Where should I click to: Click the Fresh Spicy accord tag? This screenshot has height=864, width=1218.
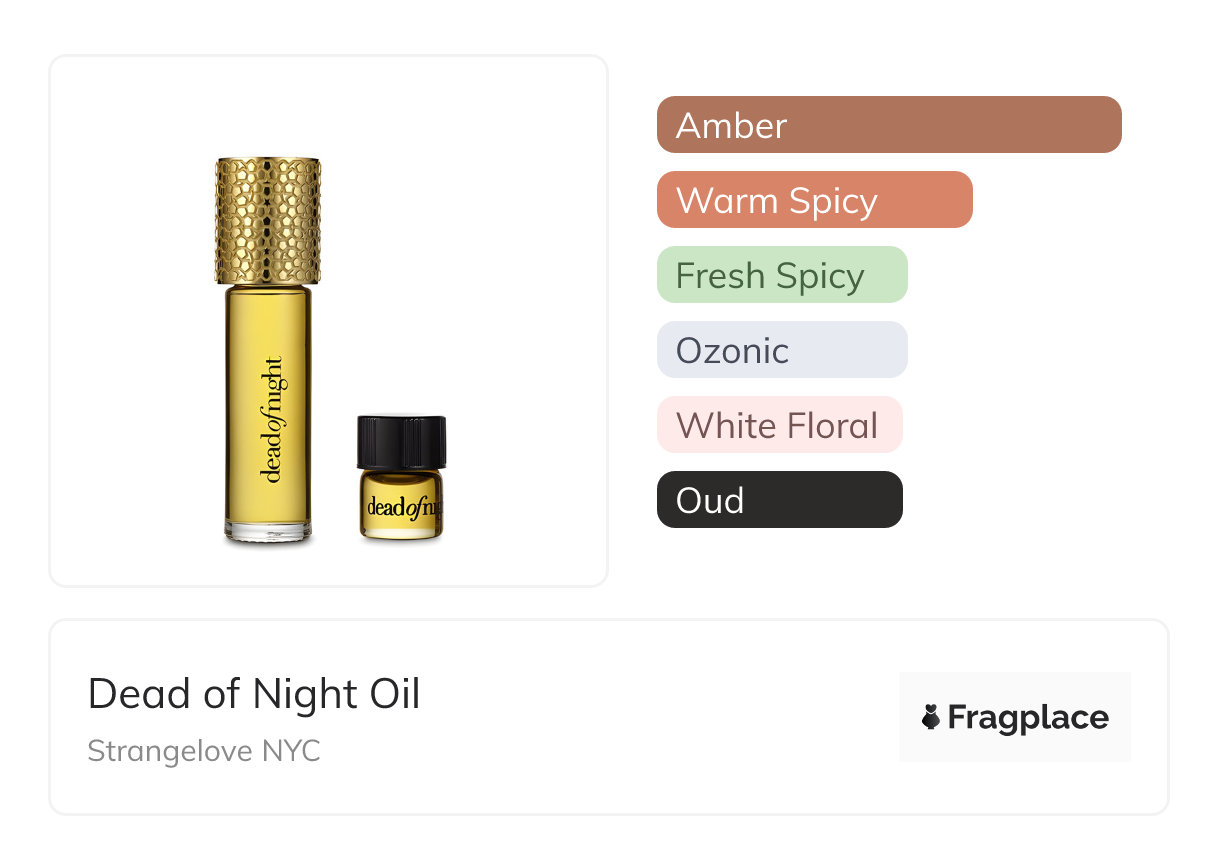782,275
